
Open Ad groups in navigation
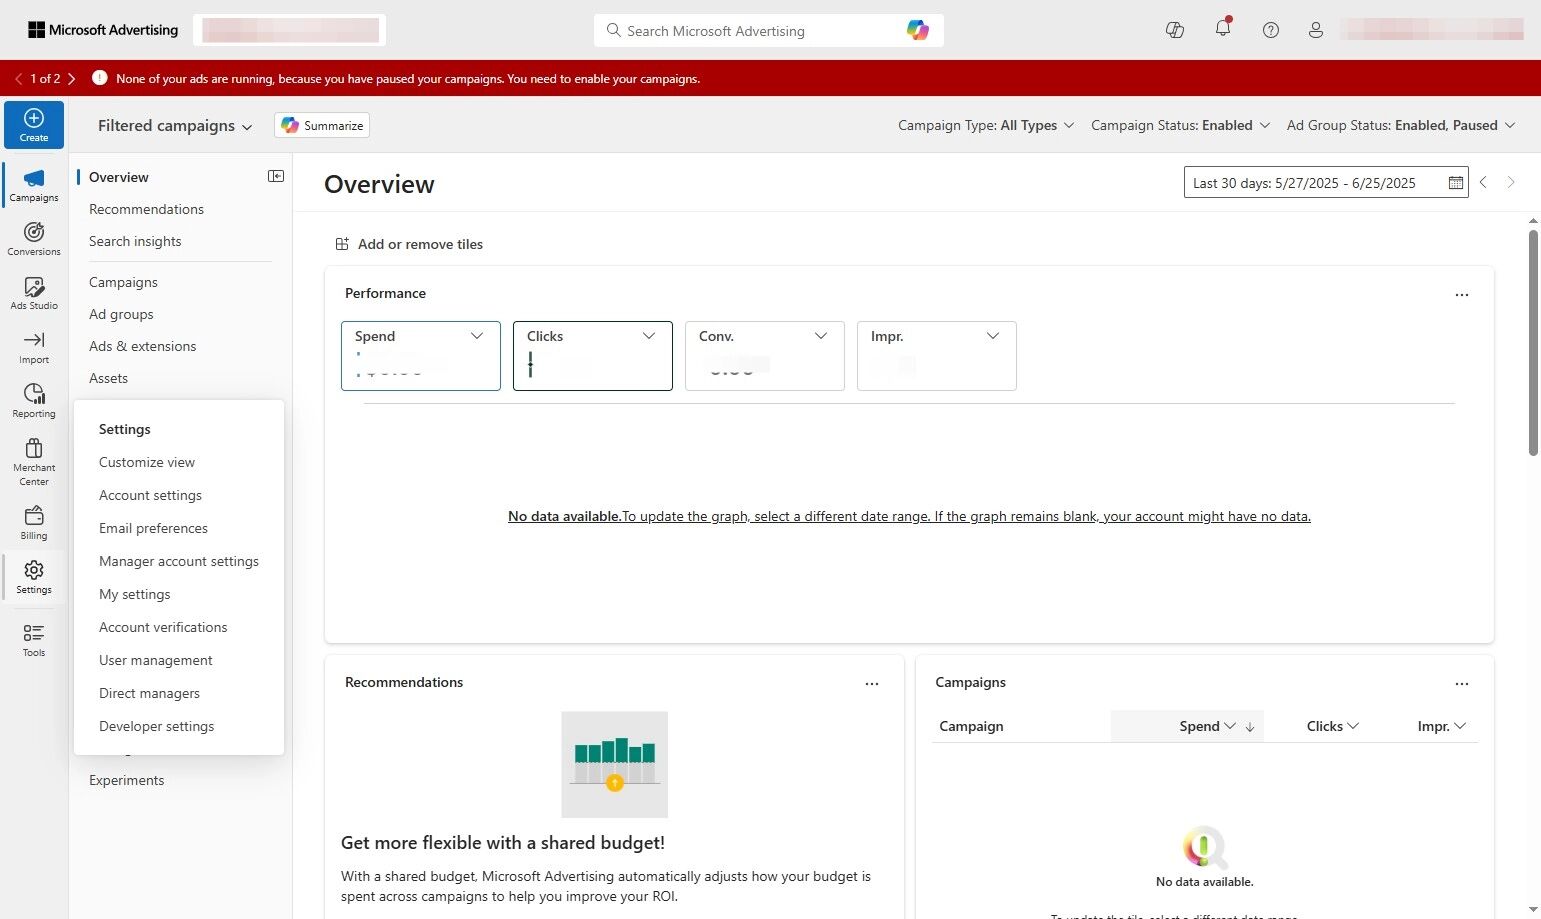click(121, 314)
